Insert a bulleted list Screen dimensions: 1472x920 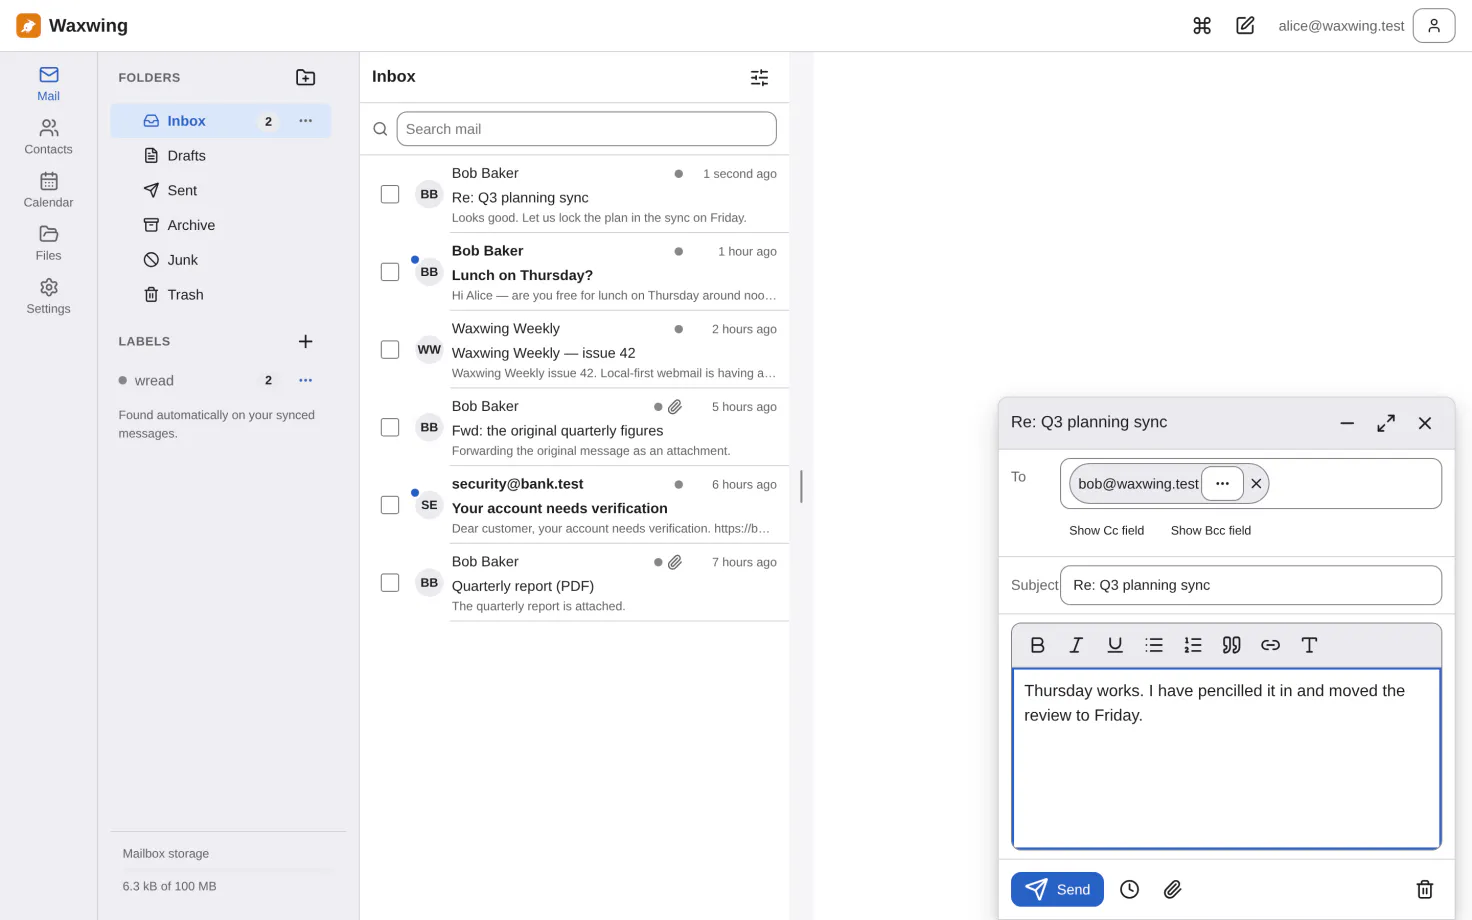(x=1154, y=645)
